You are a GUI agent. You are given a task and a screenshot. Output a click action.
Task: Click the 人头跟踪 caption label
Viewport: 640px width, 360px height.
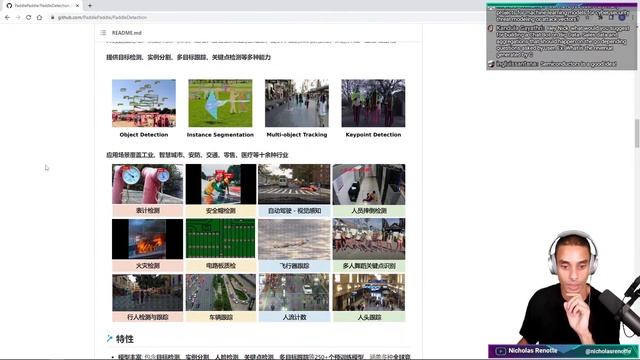click(369, 317)
